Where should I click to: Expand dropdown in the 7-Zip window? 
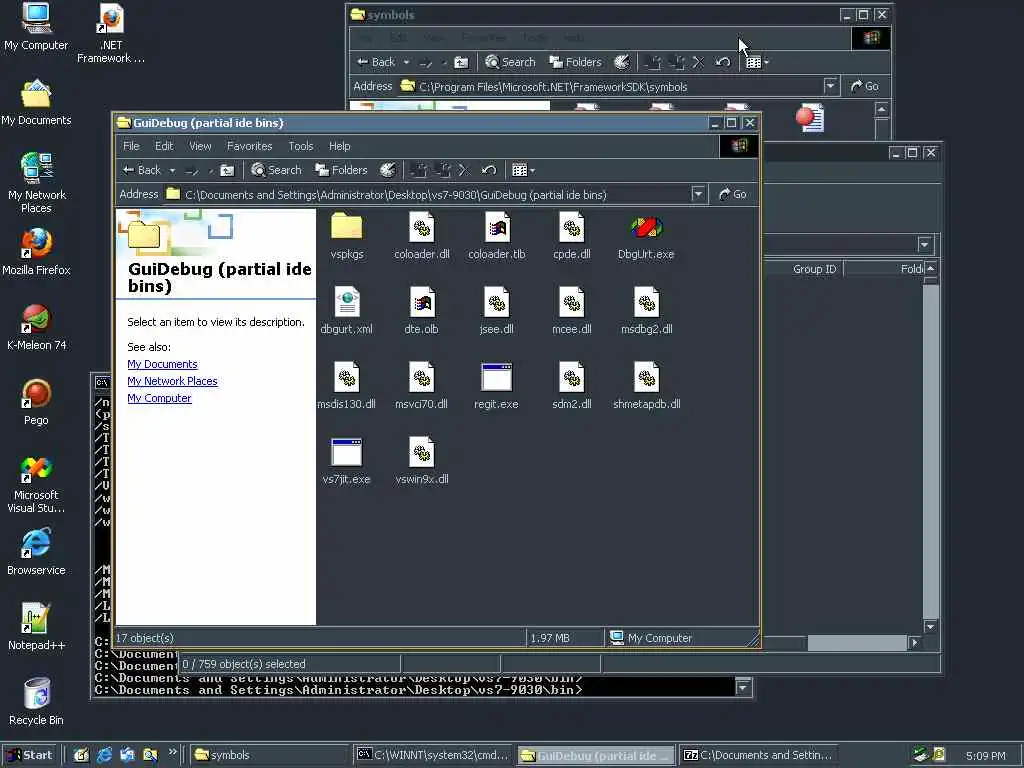924,245
